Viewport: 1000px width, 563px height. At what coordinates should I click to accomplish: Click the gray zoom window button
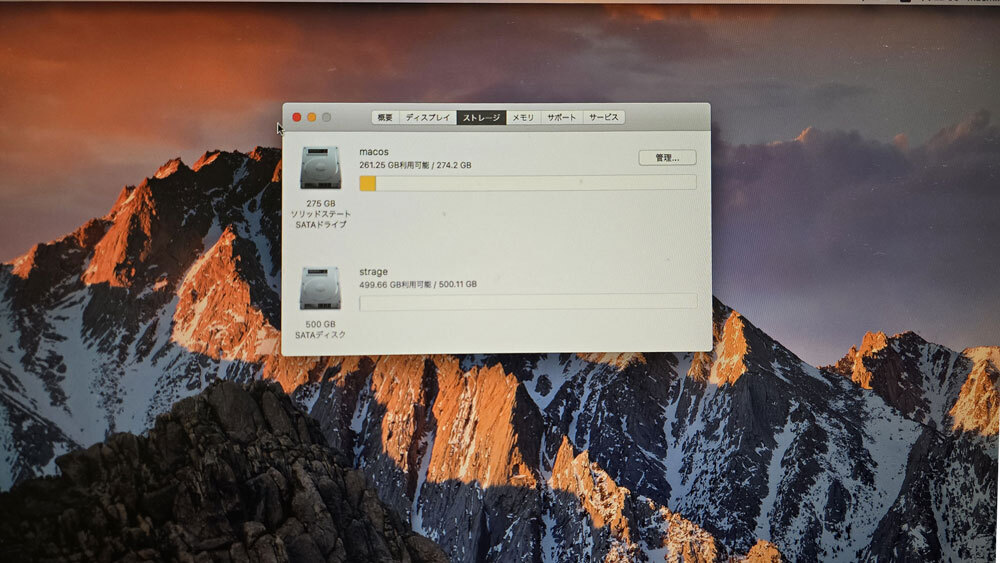pyautogui.click(x=327, y=117)
